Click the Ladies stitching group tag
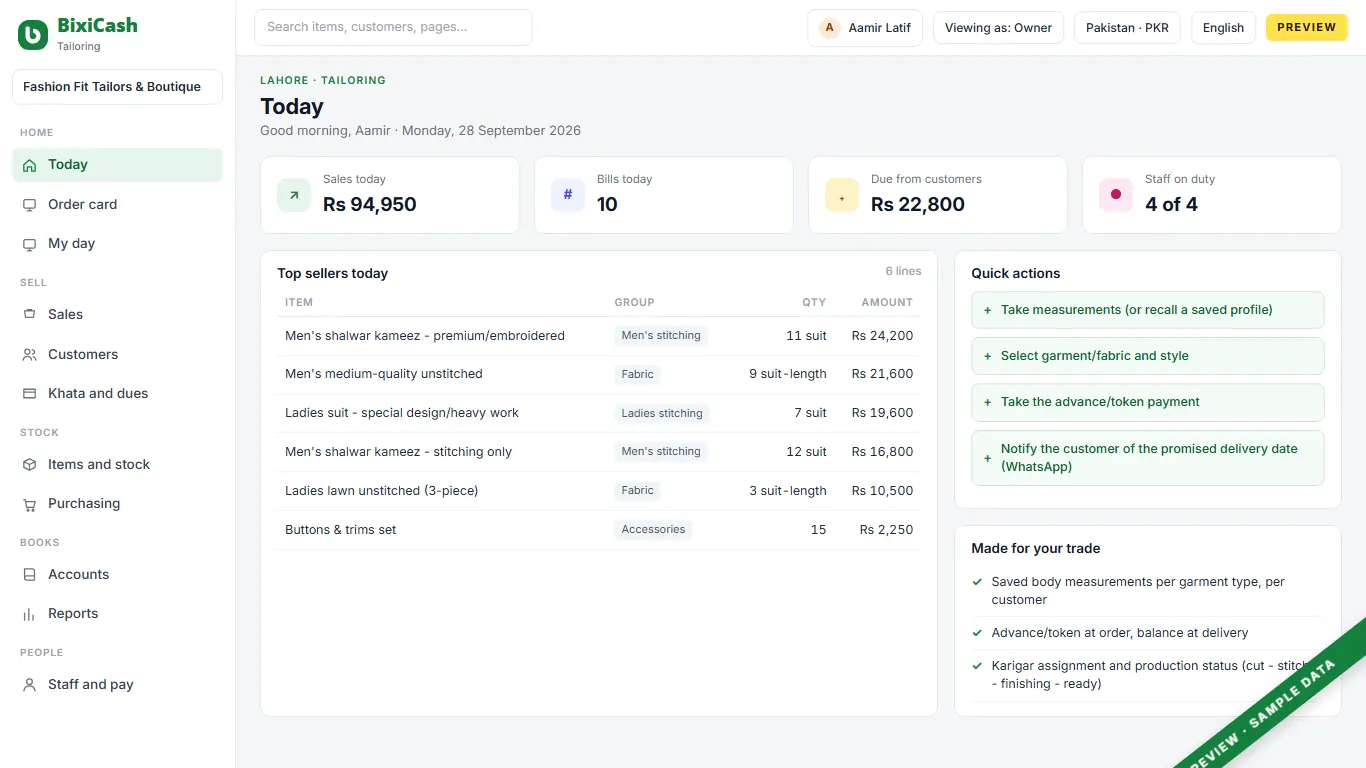Screen dimensions: 1366x768 [662, 413]
